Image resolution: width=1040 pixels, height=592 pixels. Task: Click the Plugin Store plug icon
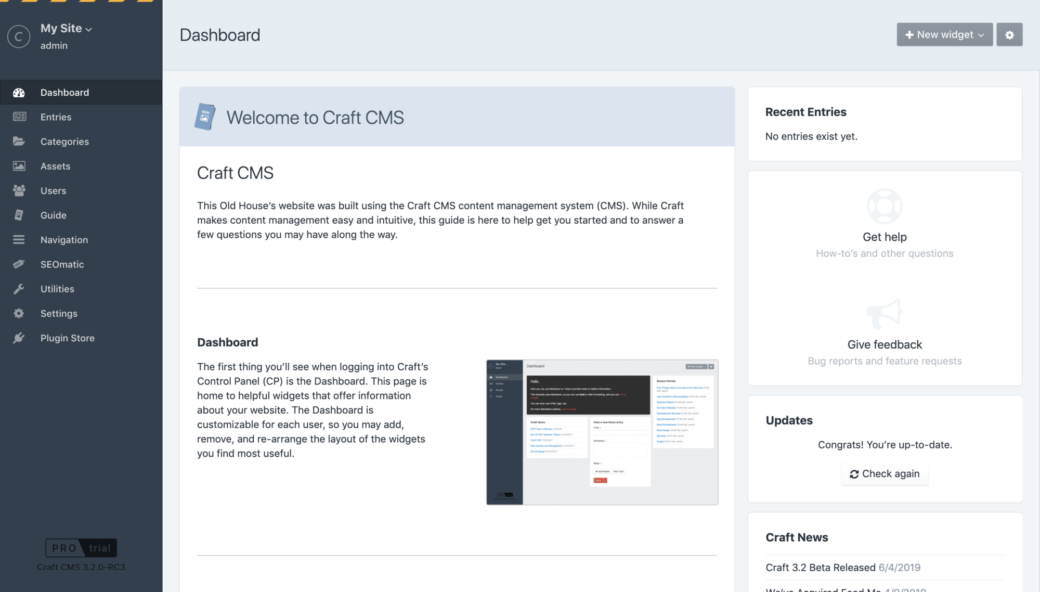pos(19,337)
